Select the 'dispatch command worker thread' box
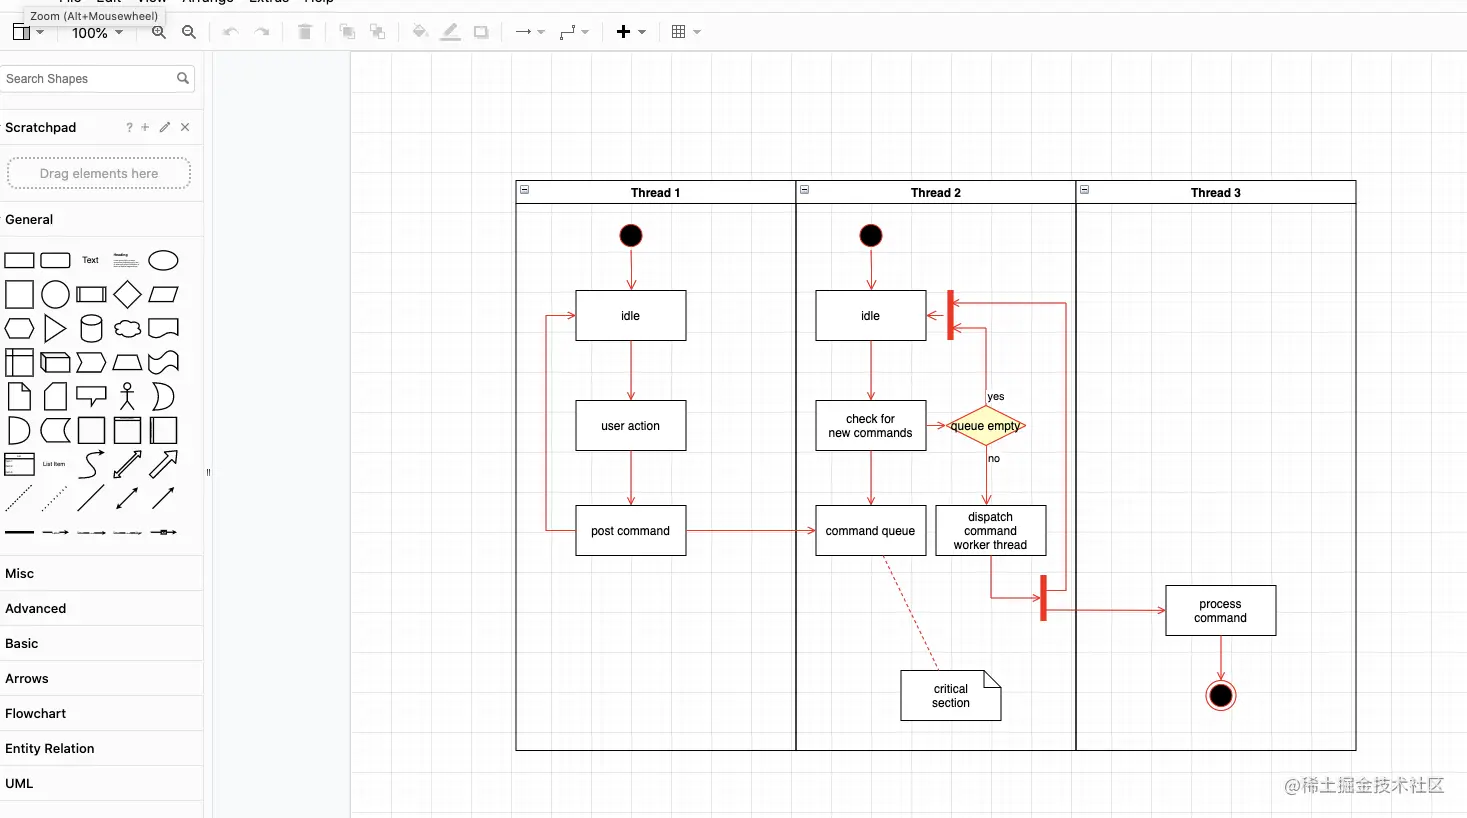Image resolution: width=1467 pixels, height=818 pixels. [x=991, y=531]
